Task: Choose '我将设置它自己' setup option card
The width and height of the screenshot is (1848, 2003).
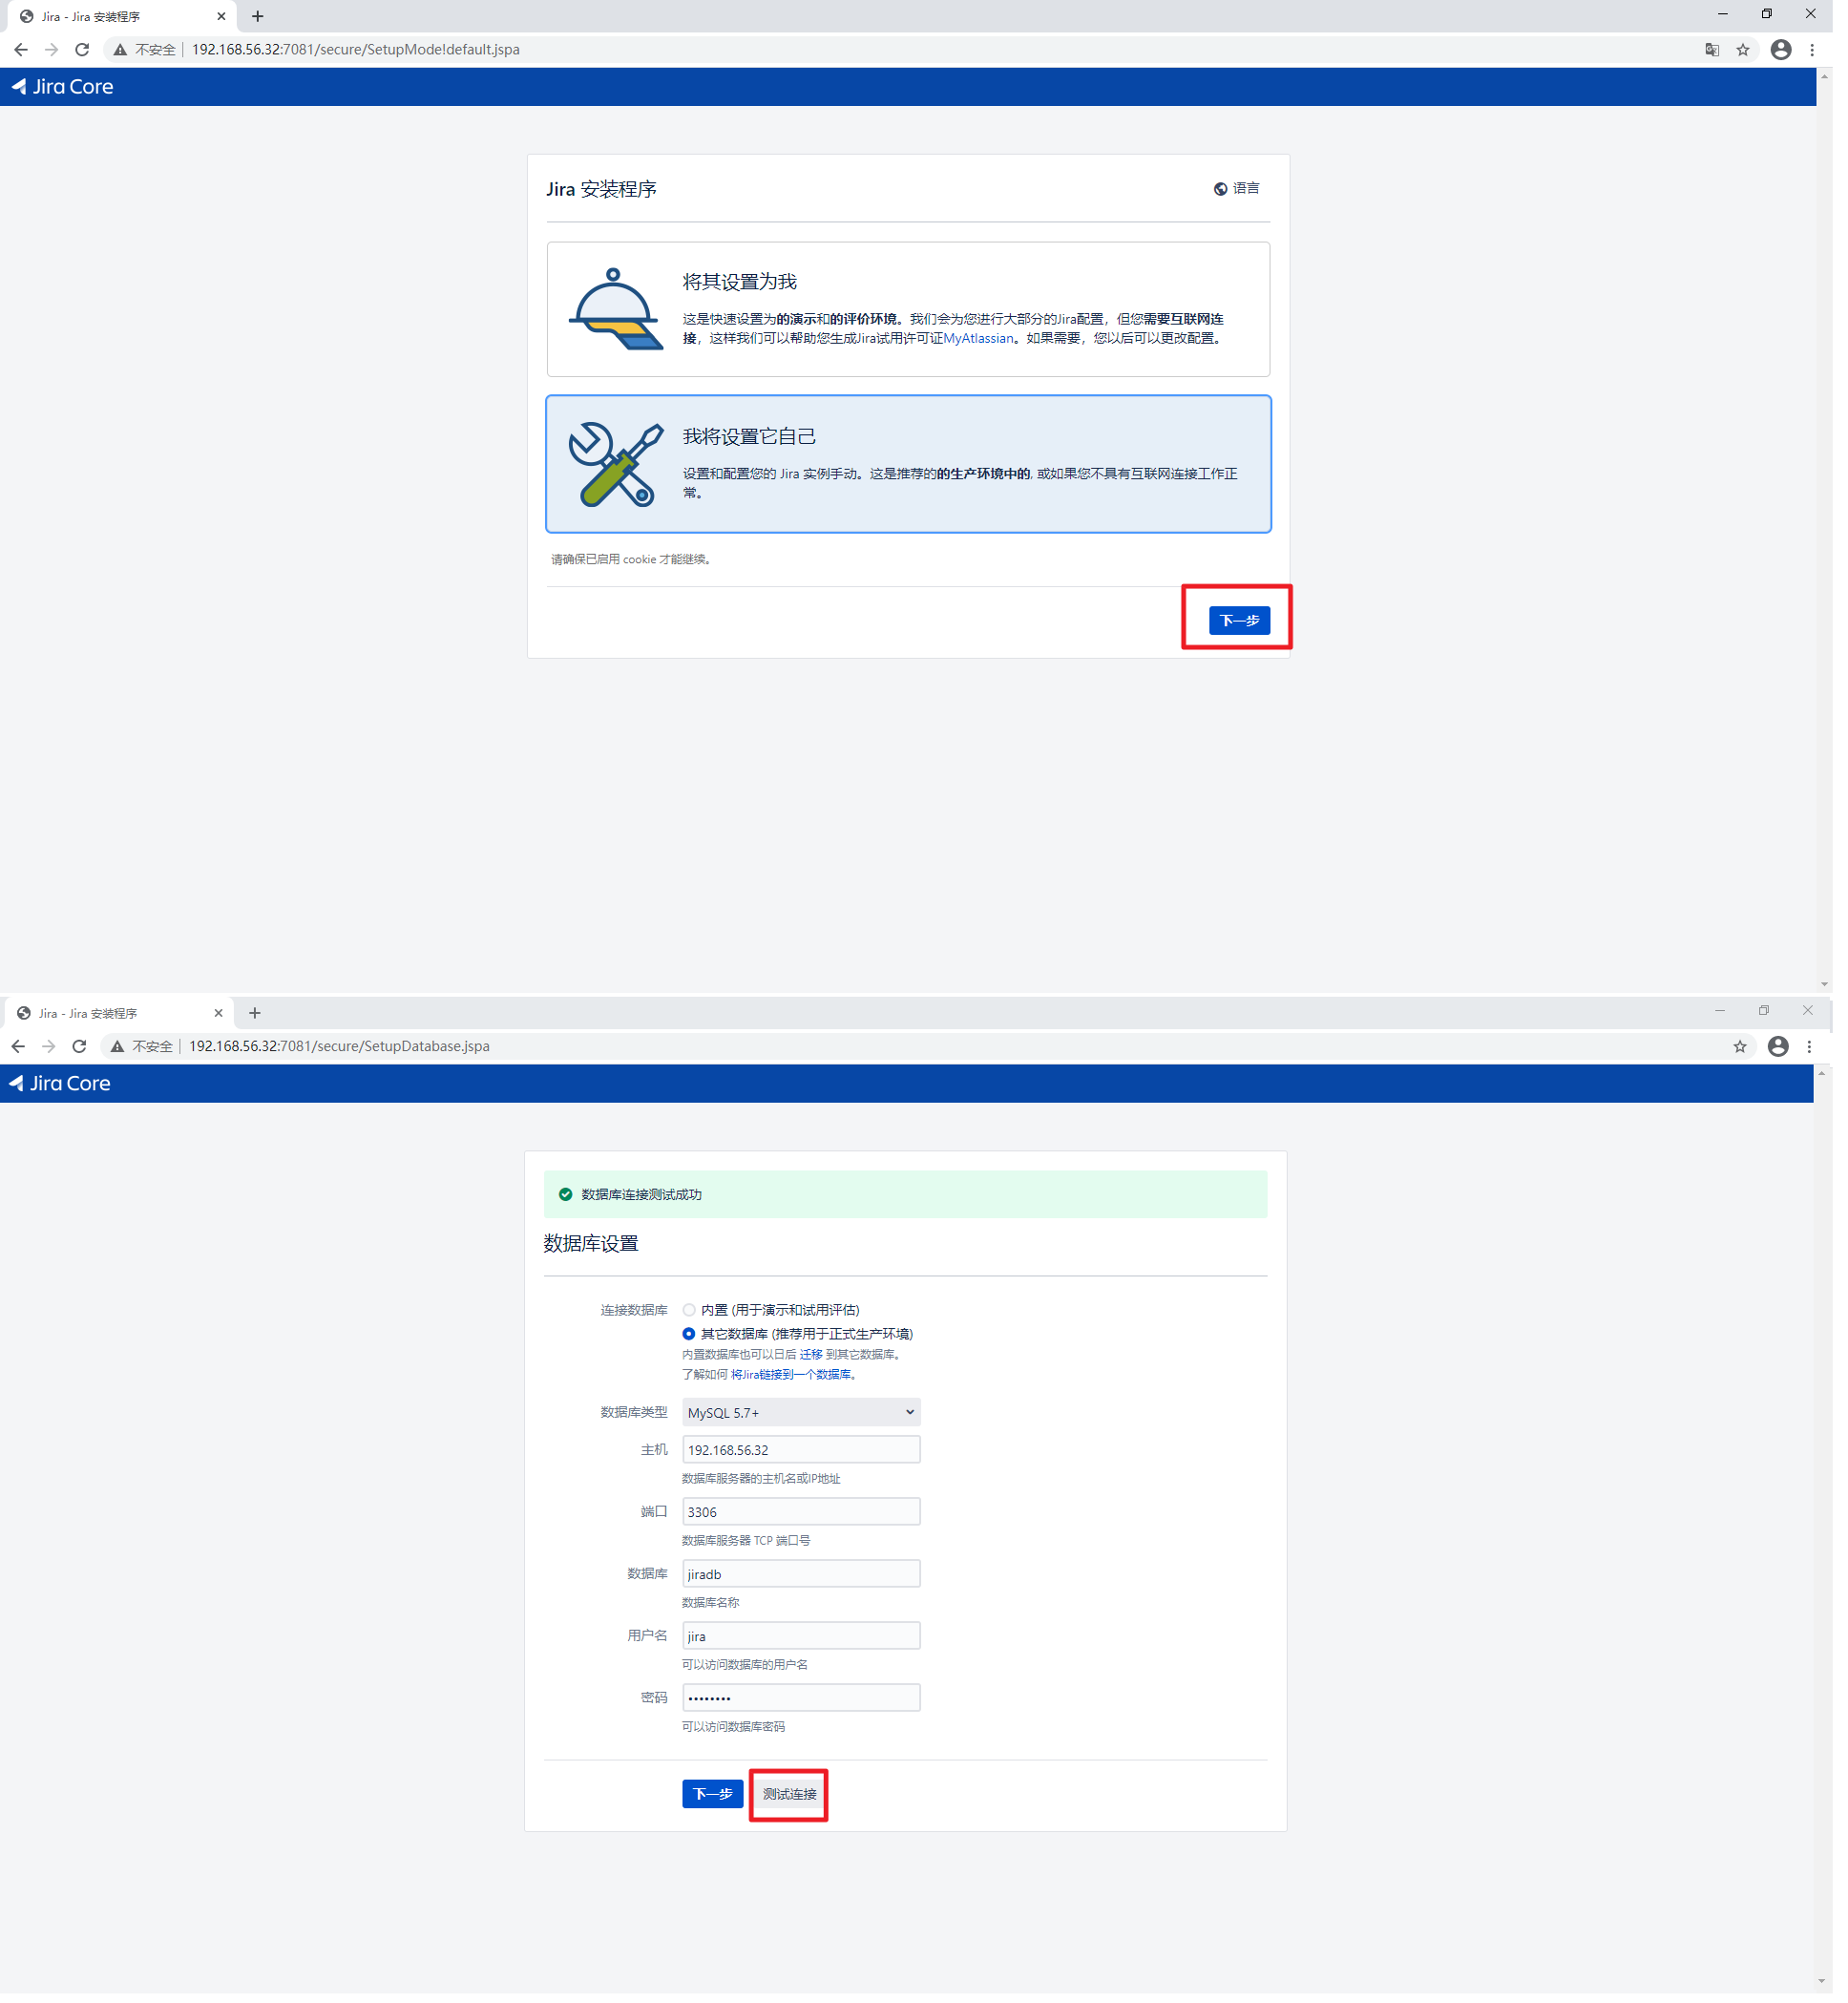Action: click(x=915, y=467)
